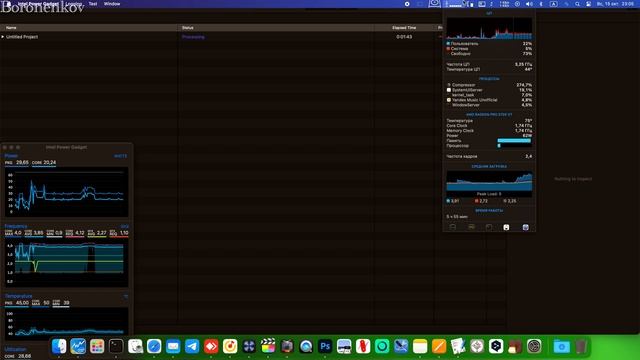Expand the Untitled Project batch row
This screenshot has height=360, width=640.
tap(3, 37)
